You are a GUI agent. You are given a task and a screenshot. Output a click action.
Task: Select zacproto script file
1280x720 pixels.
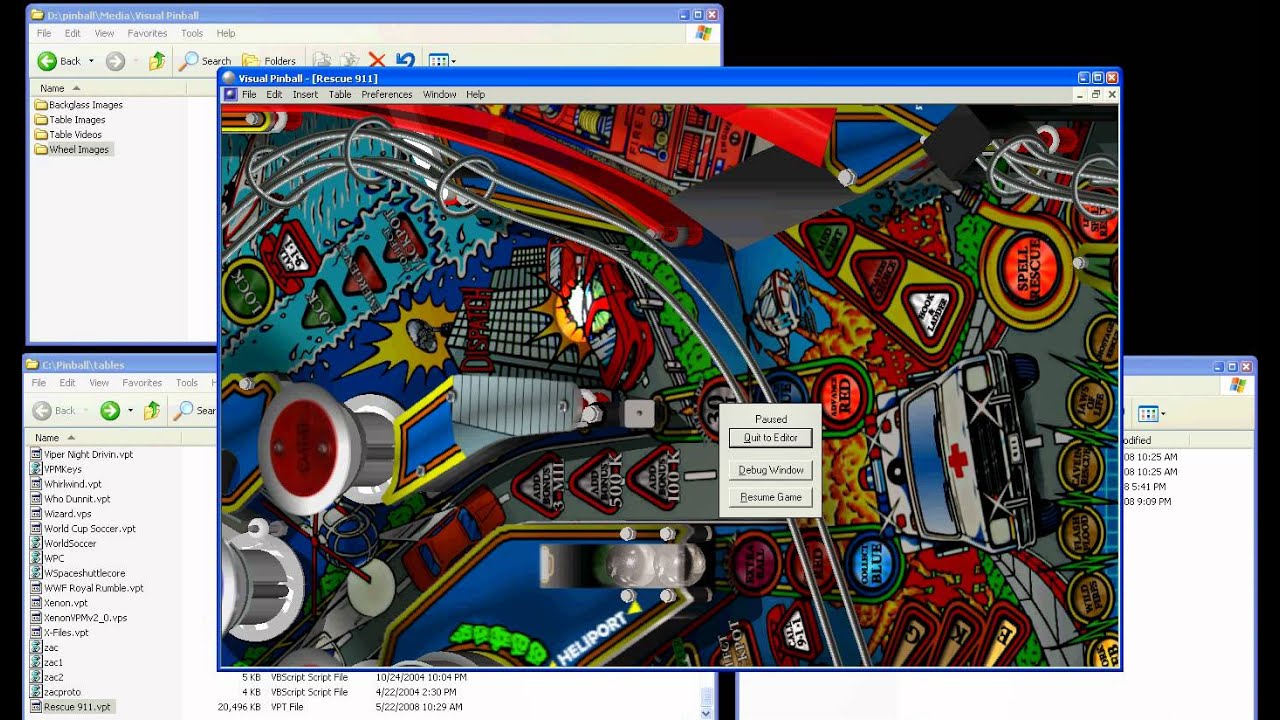pyautogui.click(x=56, y=692)
